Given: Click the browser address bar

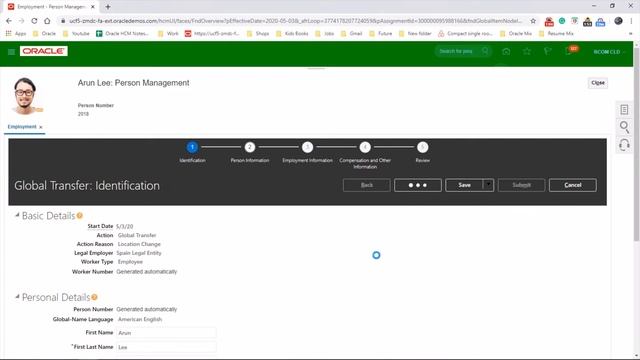Looking at the screenshot, I should pyautogui.click(x=295, y=21).
